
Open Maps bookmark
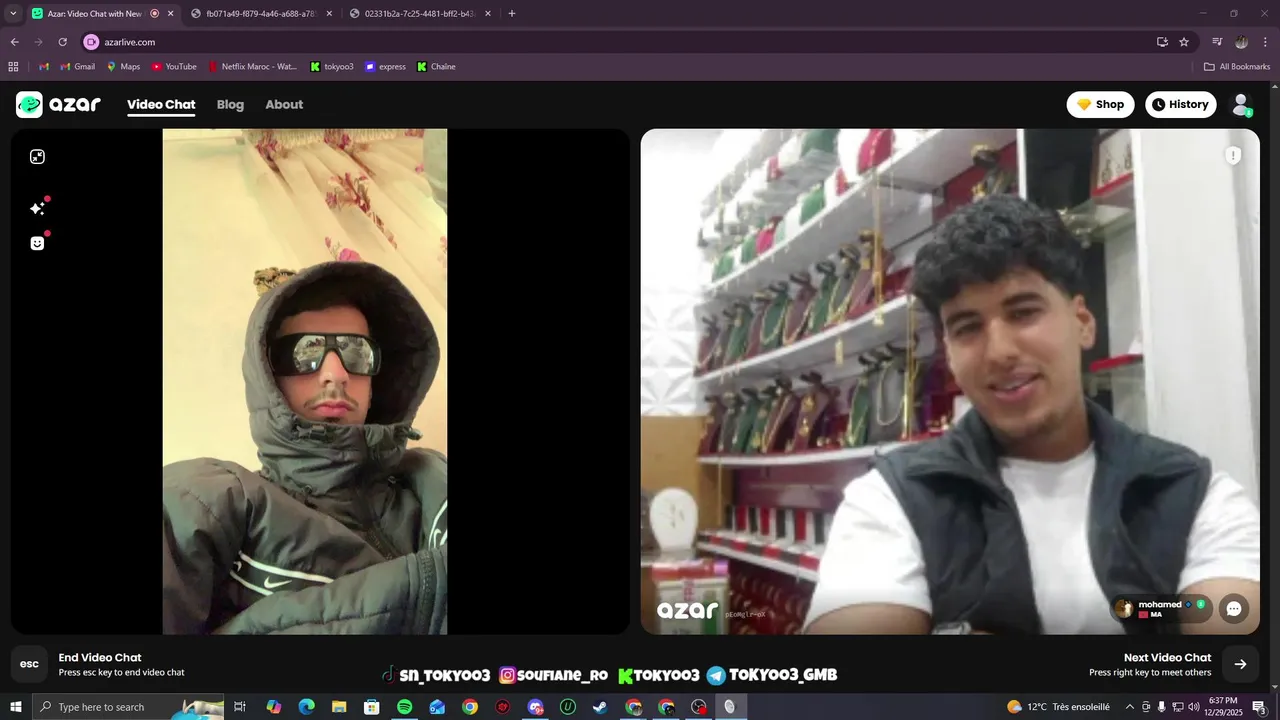pos(123,67)
